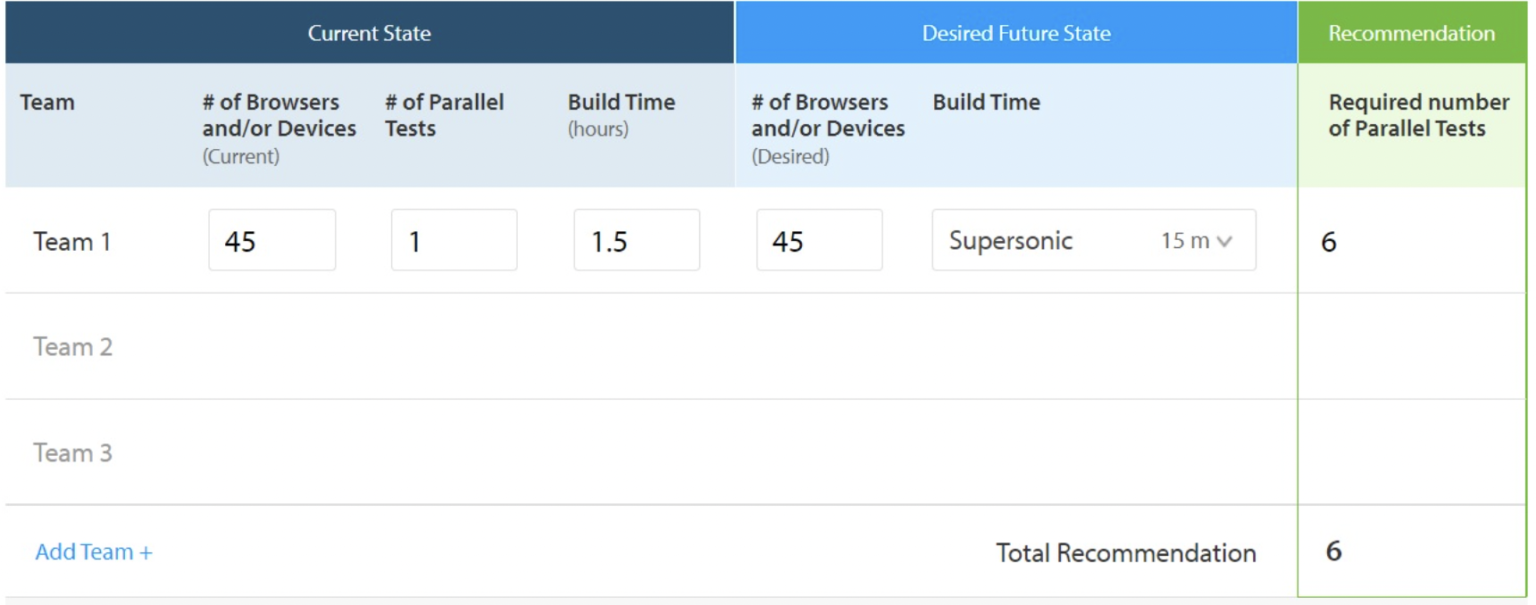Select the Total Recommendation value 6
The width and height of the screenshot is (1536, 605).
tap(1333, 551)
